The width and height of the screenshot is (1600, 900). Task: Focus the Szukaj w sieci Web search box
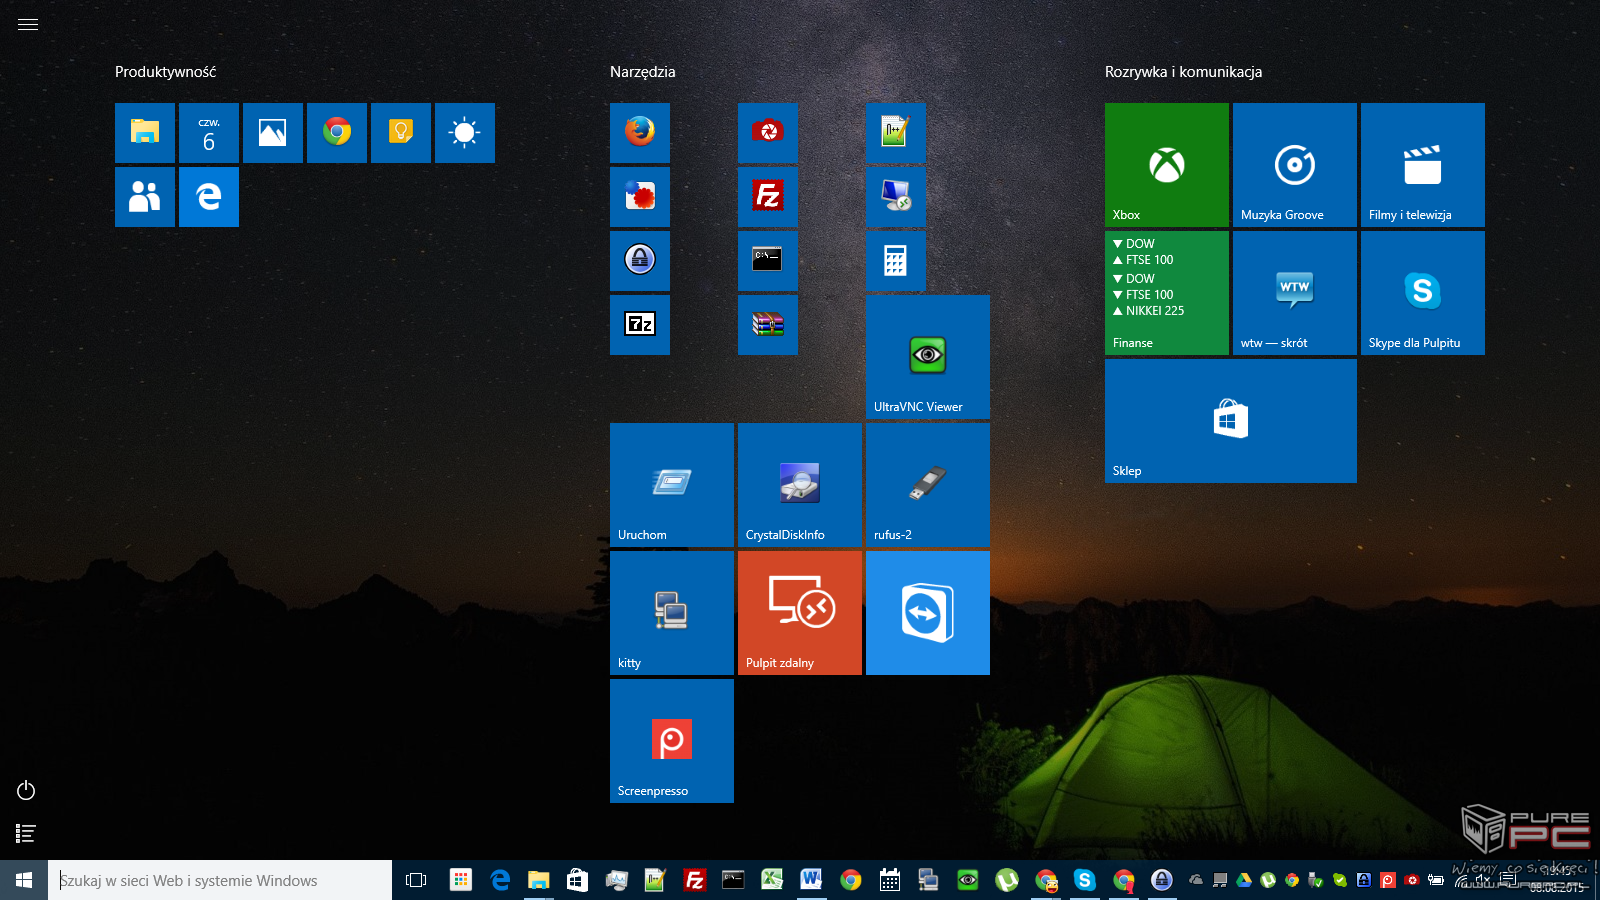tap(220, 880)
